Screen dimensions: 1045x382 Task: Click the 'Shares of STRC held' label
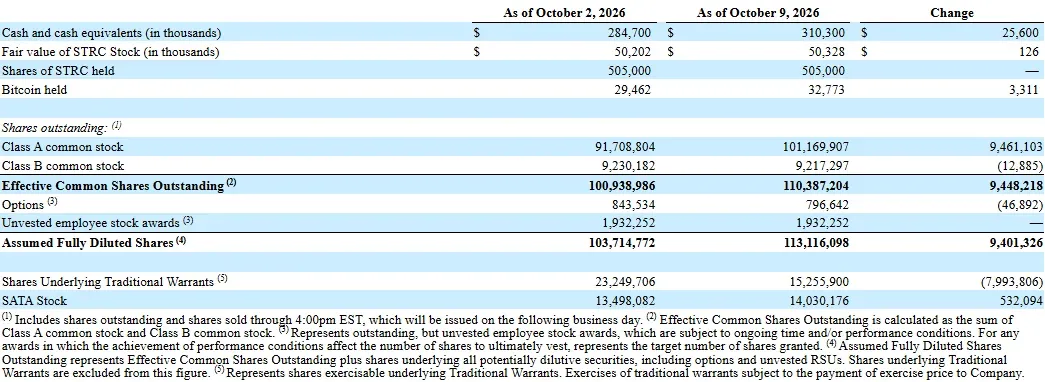58,71
